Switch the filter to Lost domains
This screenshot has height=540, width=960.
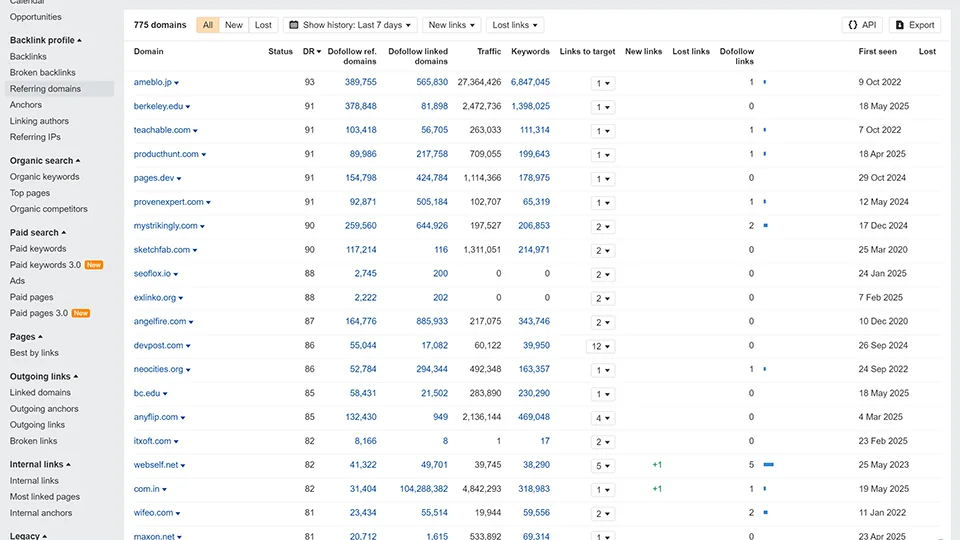pos(263,25)
